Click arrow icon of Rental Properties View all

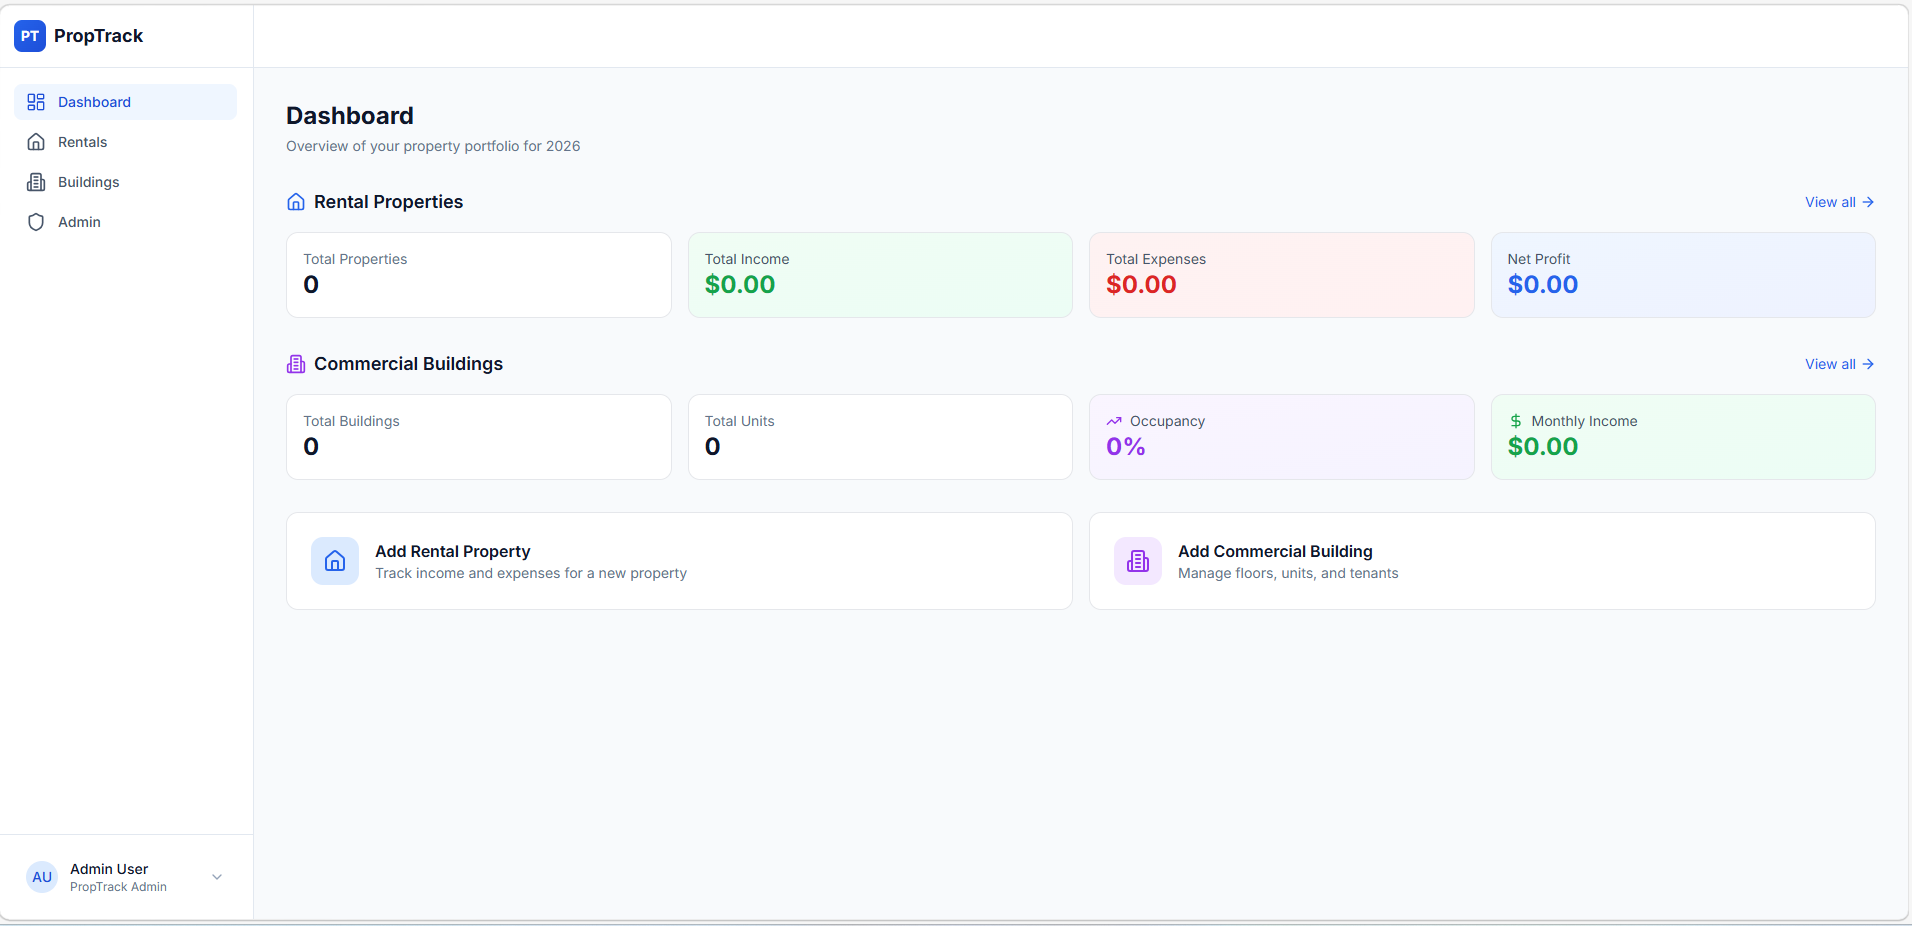tap(1868, 202)
